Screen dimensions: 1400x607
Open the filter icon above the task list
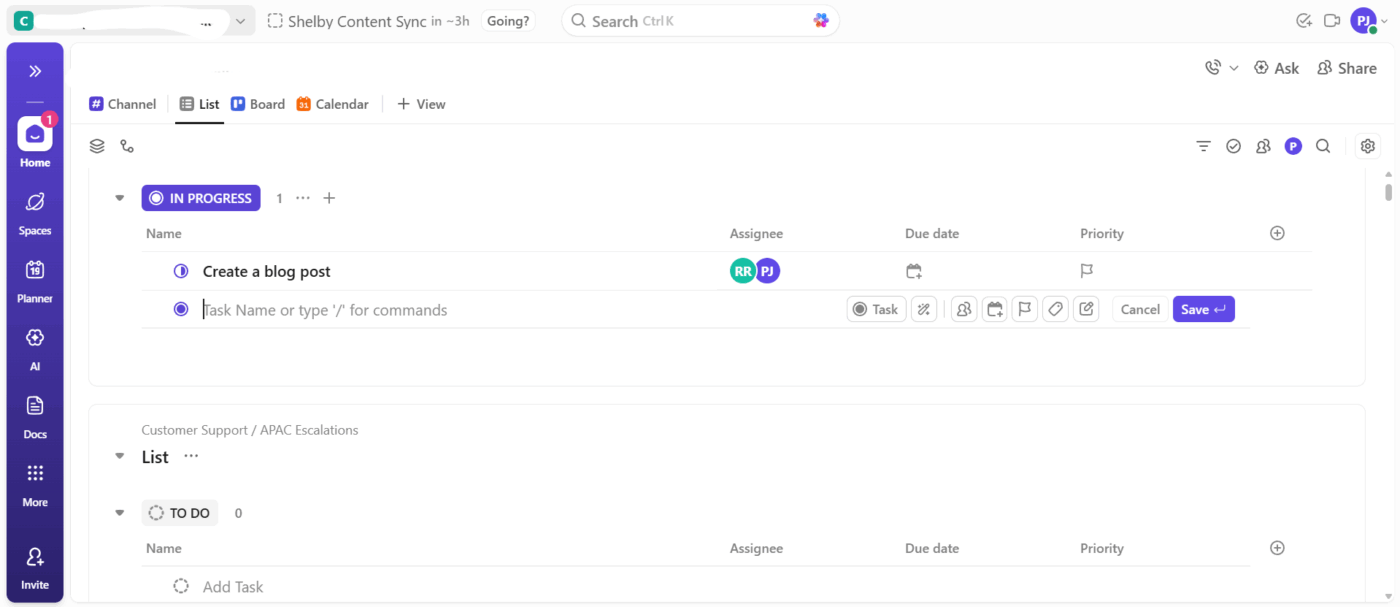point(1203,146)
